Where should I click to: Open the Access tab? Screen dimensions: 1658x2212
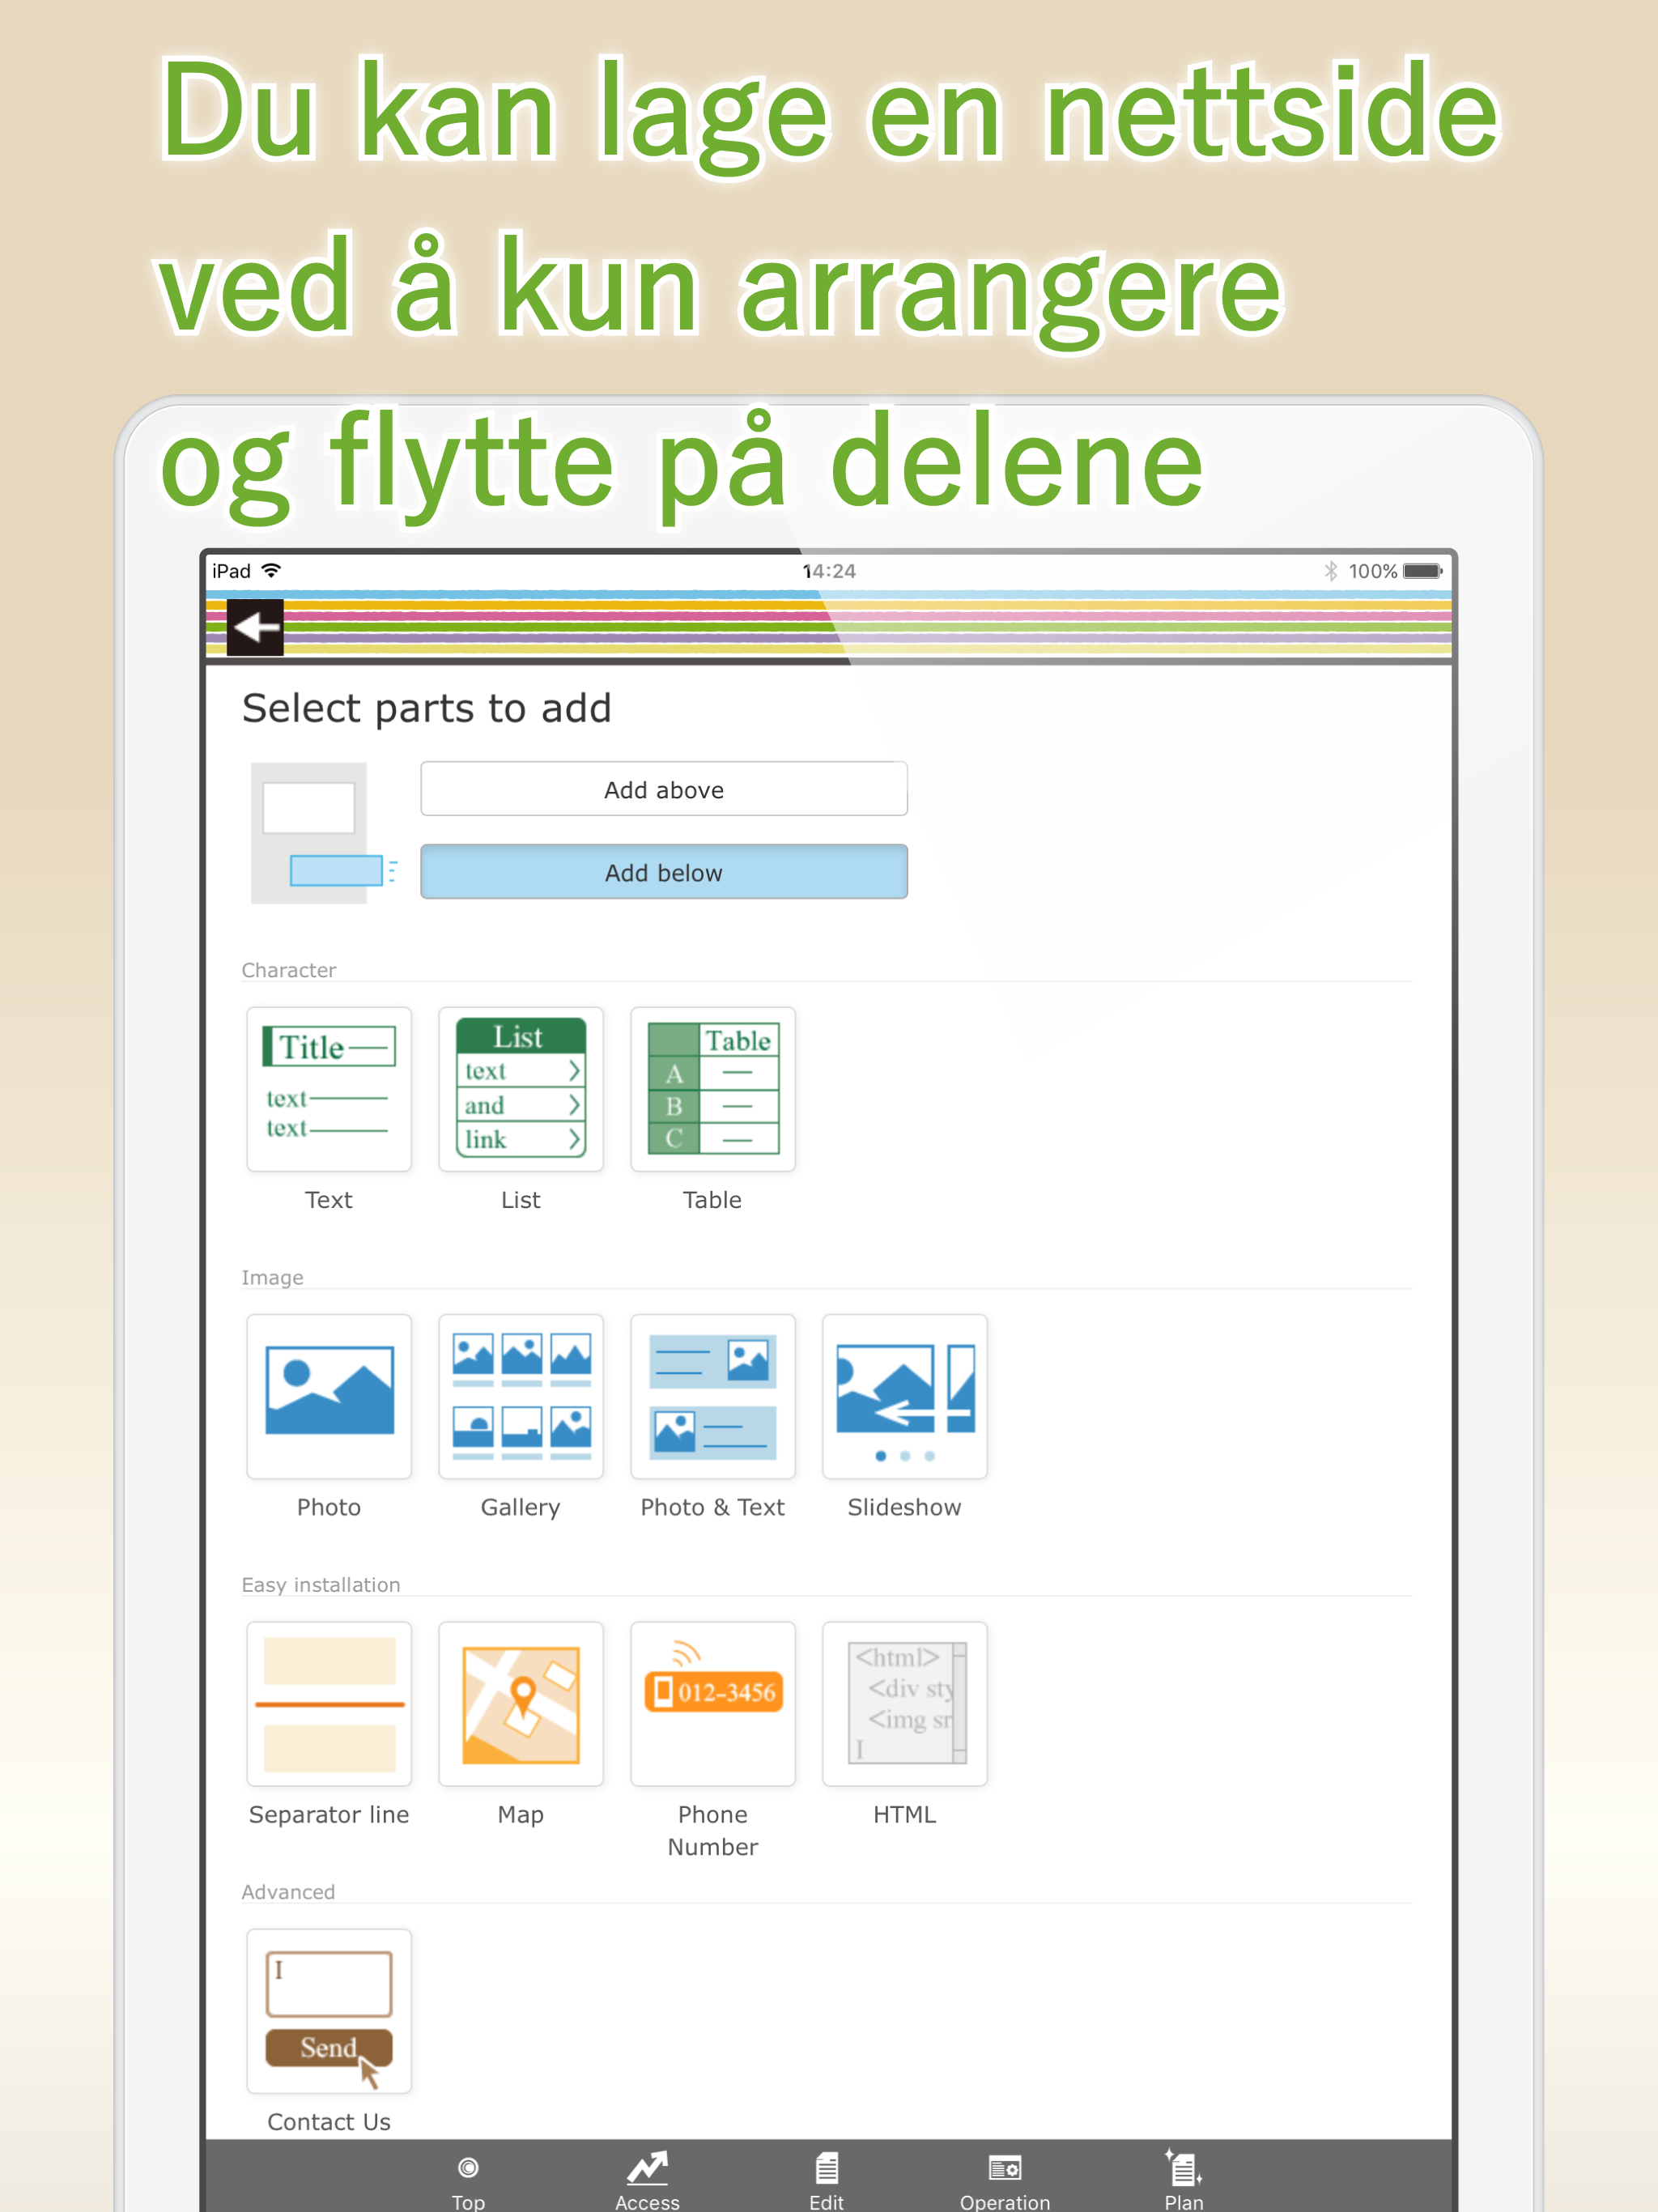(x=647, y=2180)
